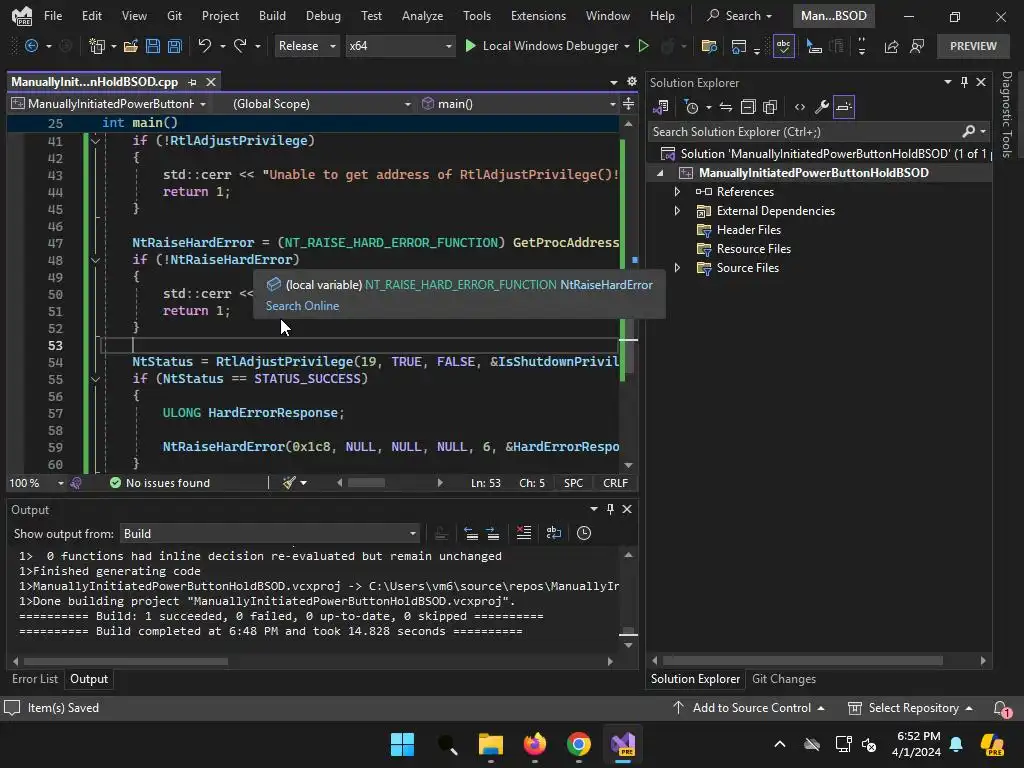
Task: Expand the References node
Action: click(677, 191)
